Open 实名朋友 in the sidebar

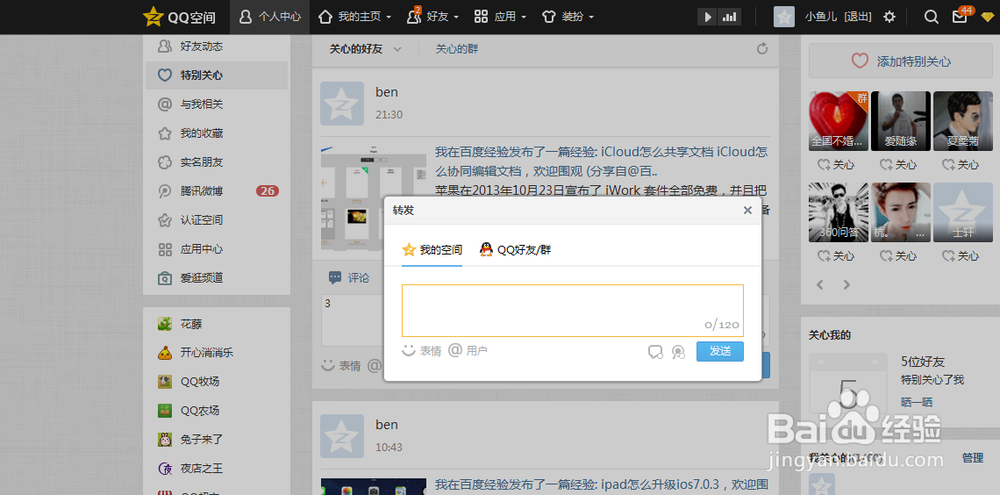217,162
